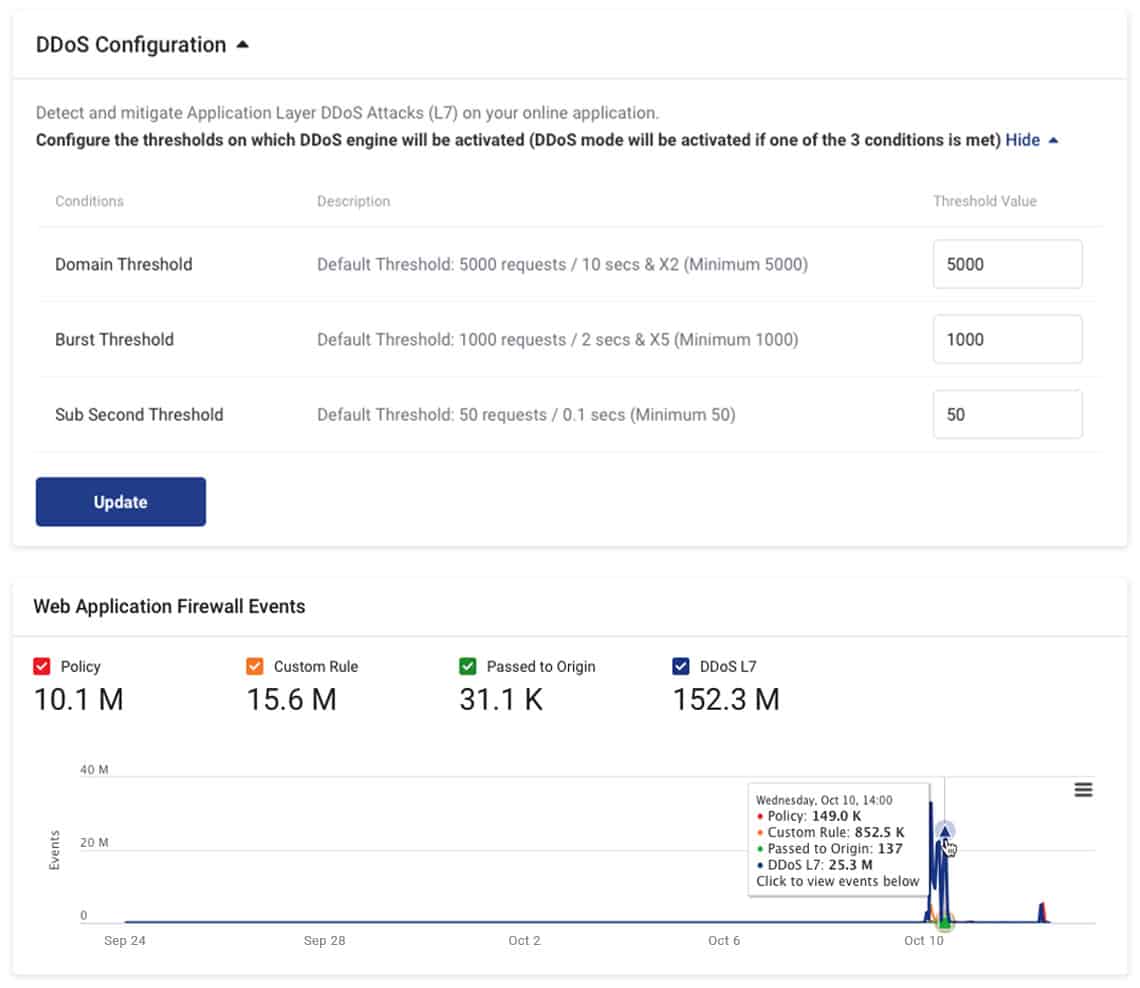Click the small spike near chart's right end
This screenshot has width=1140, height=988.
[x=1042, y=909]
